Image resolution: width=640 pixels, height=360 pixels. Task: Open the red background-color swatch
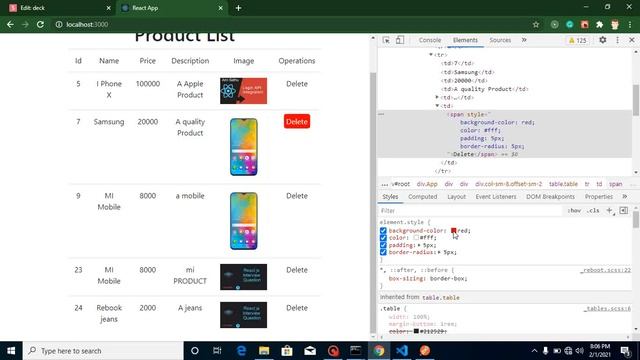(x=453, y=231)
